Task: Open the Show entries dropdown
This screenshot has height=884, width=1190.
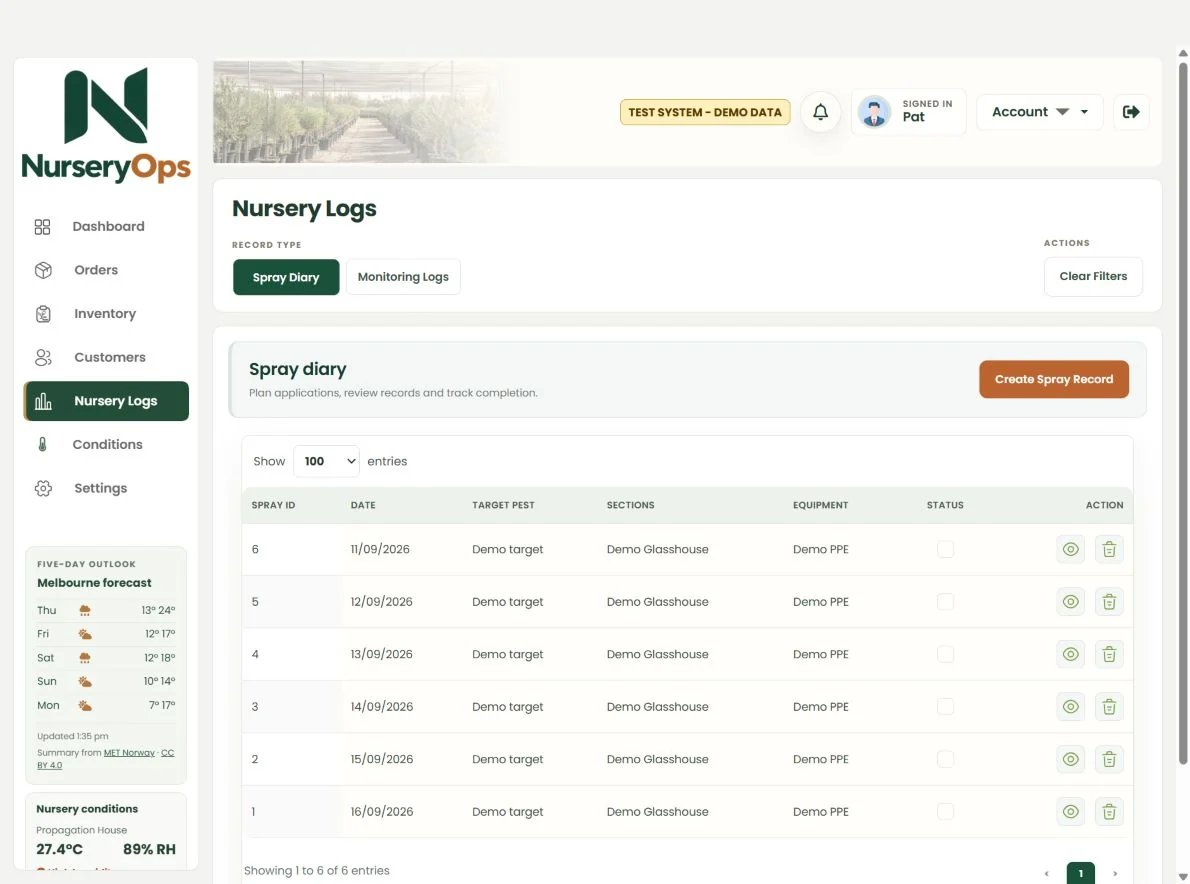Action: pyautogui.click(x=326, y=461)
